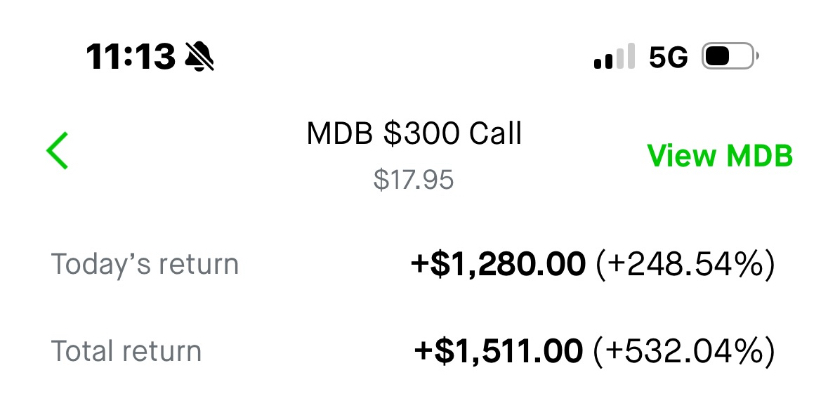This screenshot has height=400, width=828.
Task: Tap the MDB ticker in header title
Action: pyautogui.click(x=339, y=133)
